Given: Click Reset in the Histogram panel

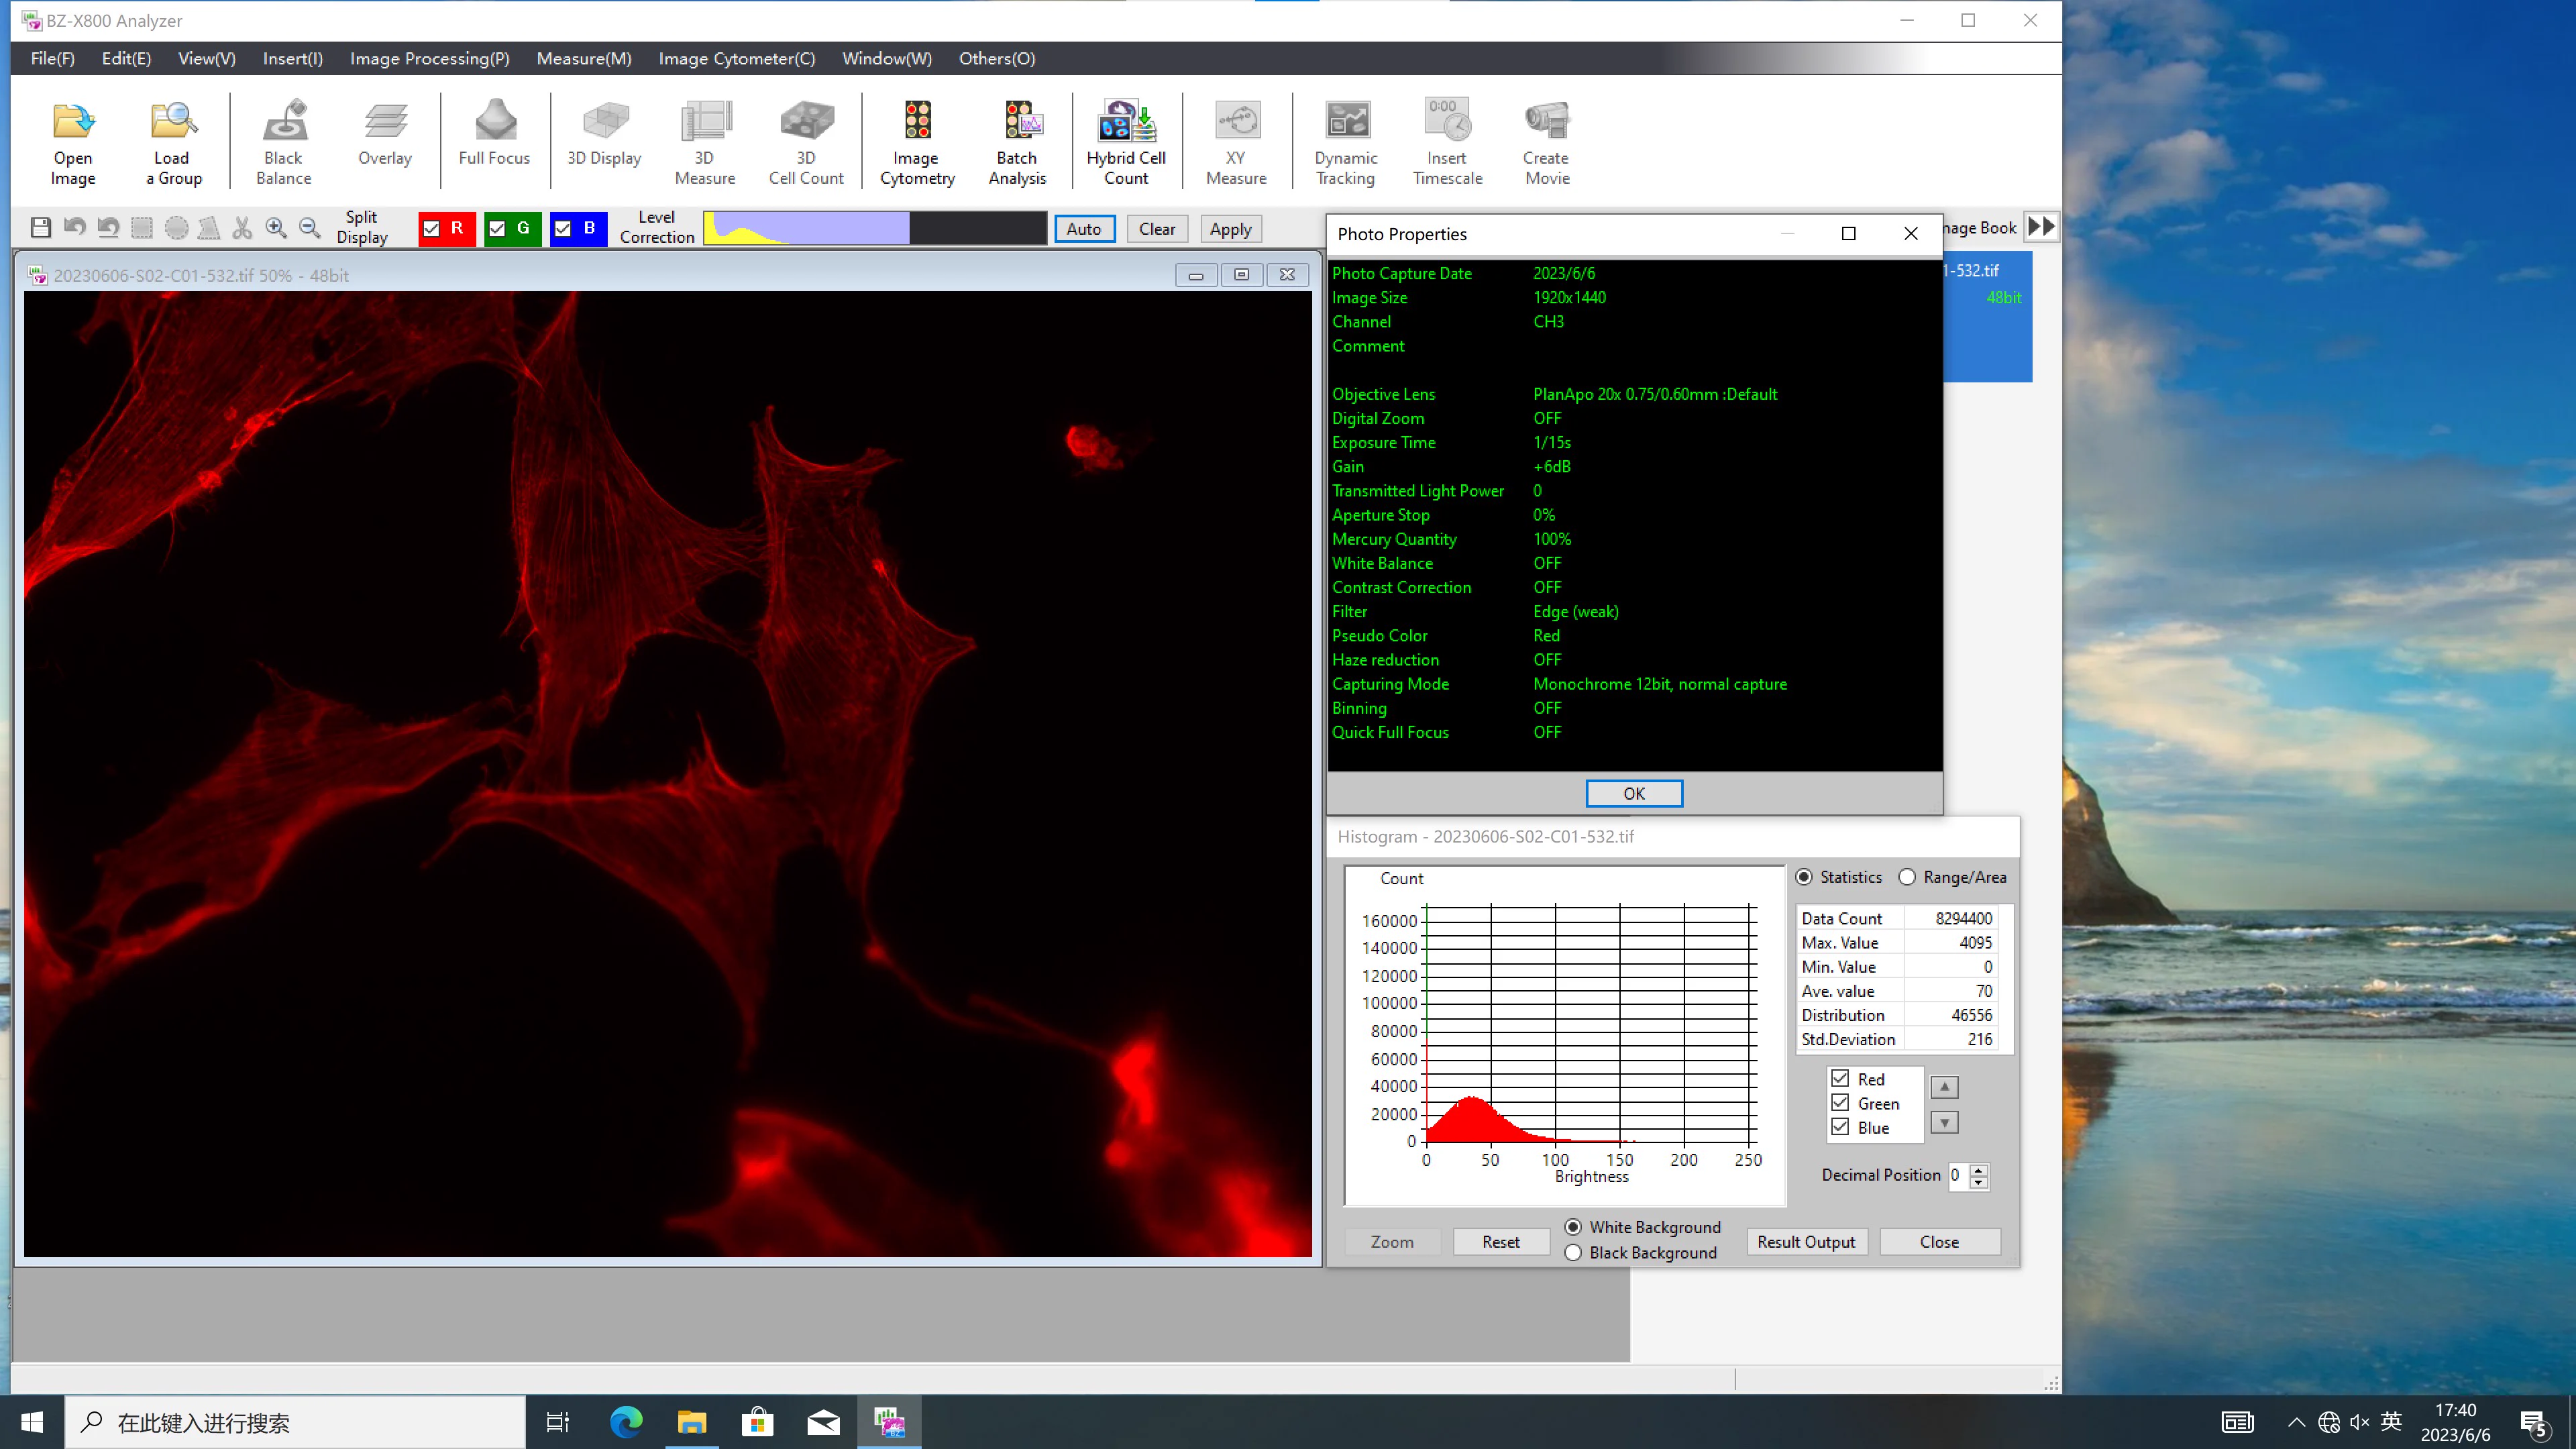Looking at the screenshot, I should (x=1501, y=1241).
